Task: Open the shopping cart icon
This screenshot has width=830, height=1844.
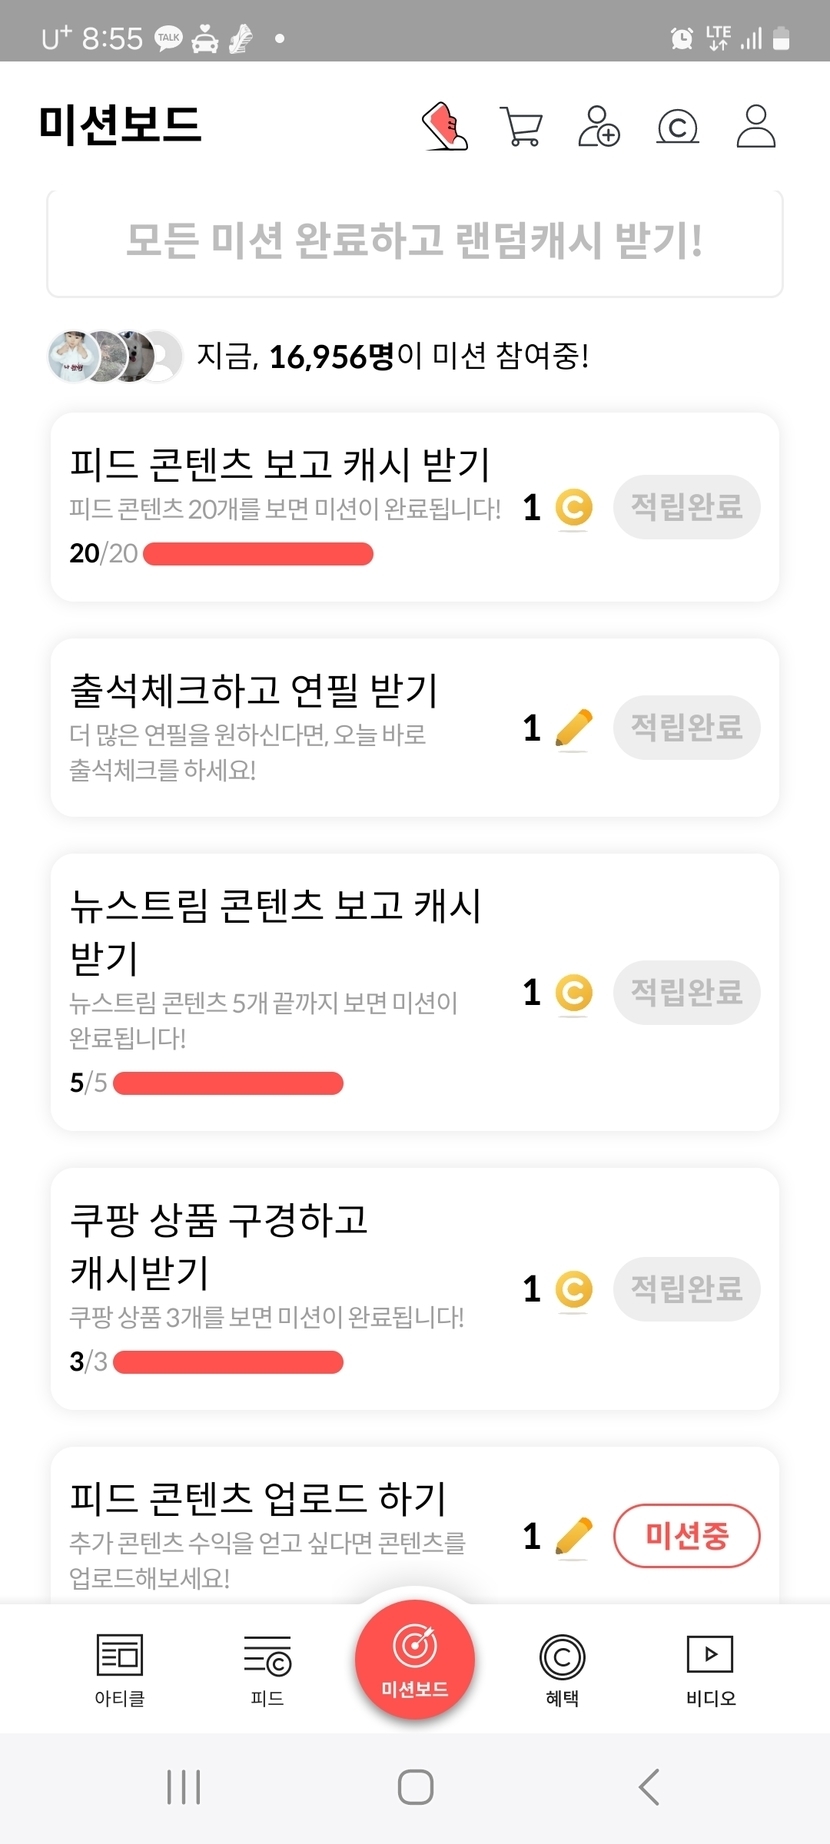Action: click(x=521, y=127)
